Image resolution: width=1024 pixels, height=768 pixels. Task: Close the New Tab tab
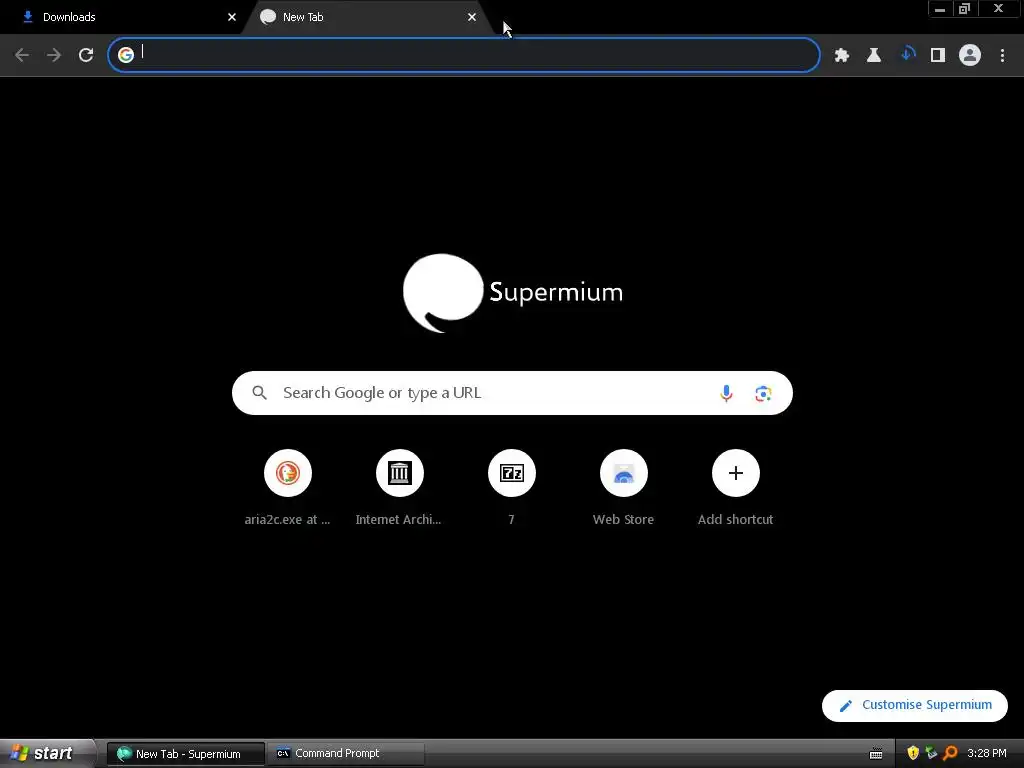(472, 17)
